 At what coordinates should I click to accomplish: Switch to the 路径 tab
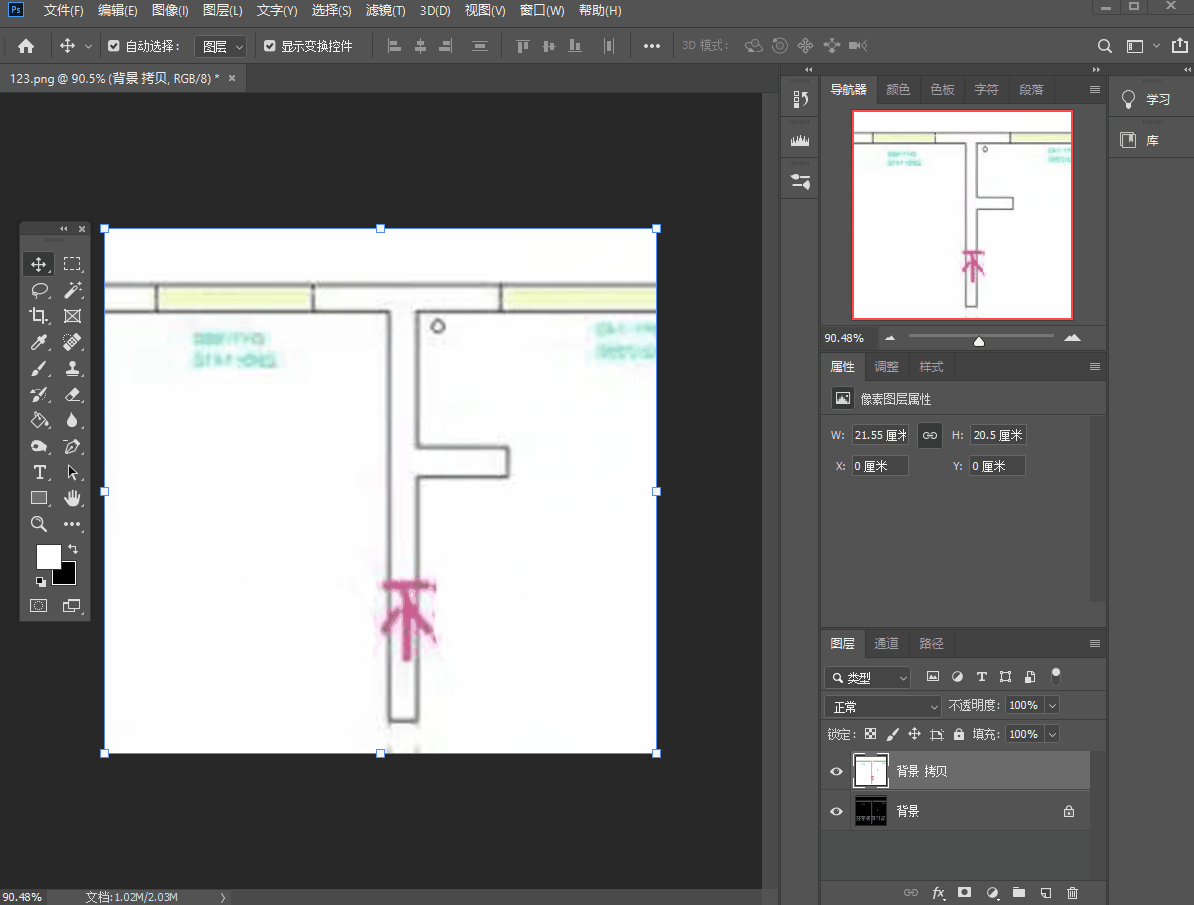point(931,644)
